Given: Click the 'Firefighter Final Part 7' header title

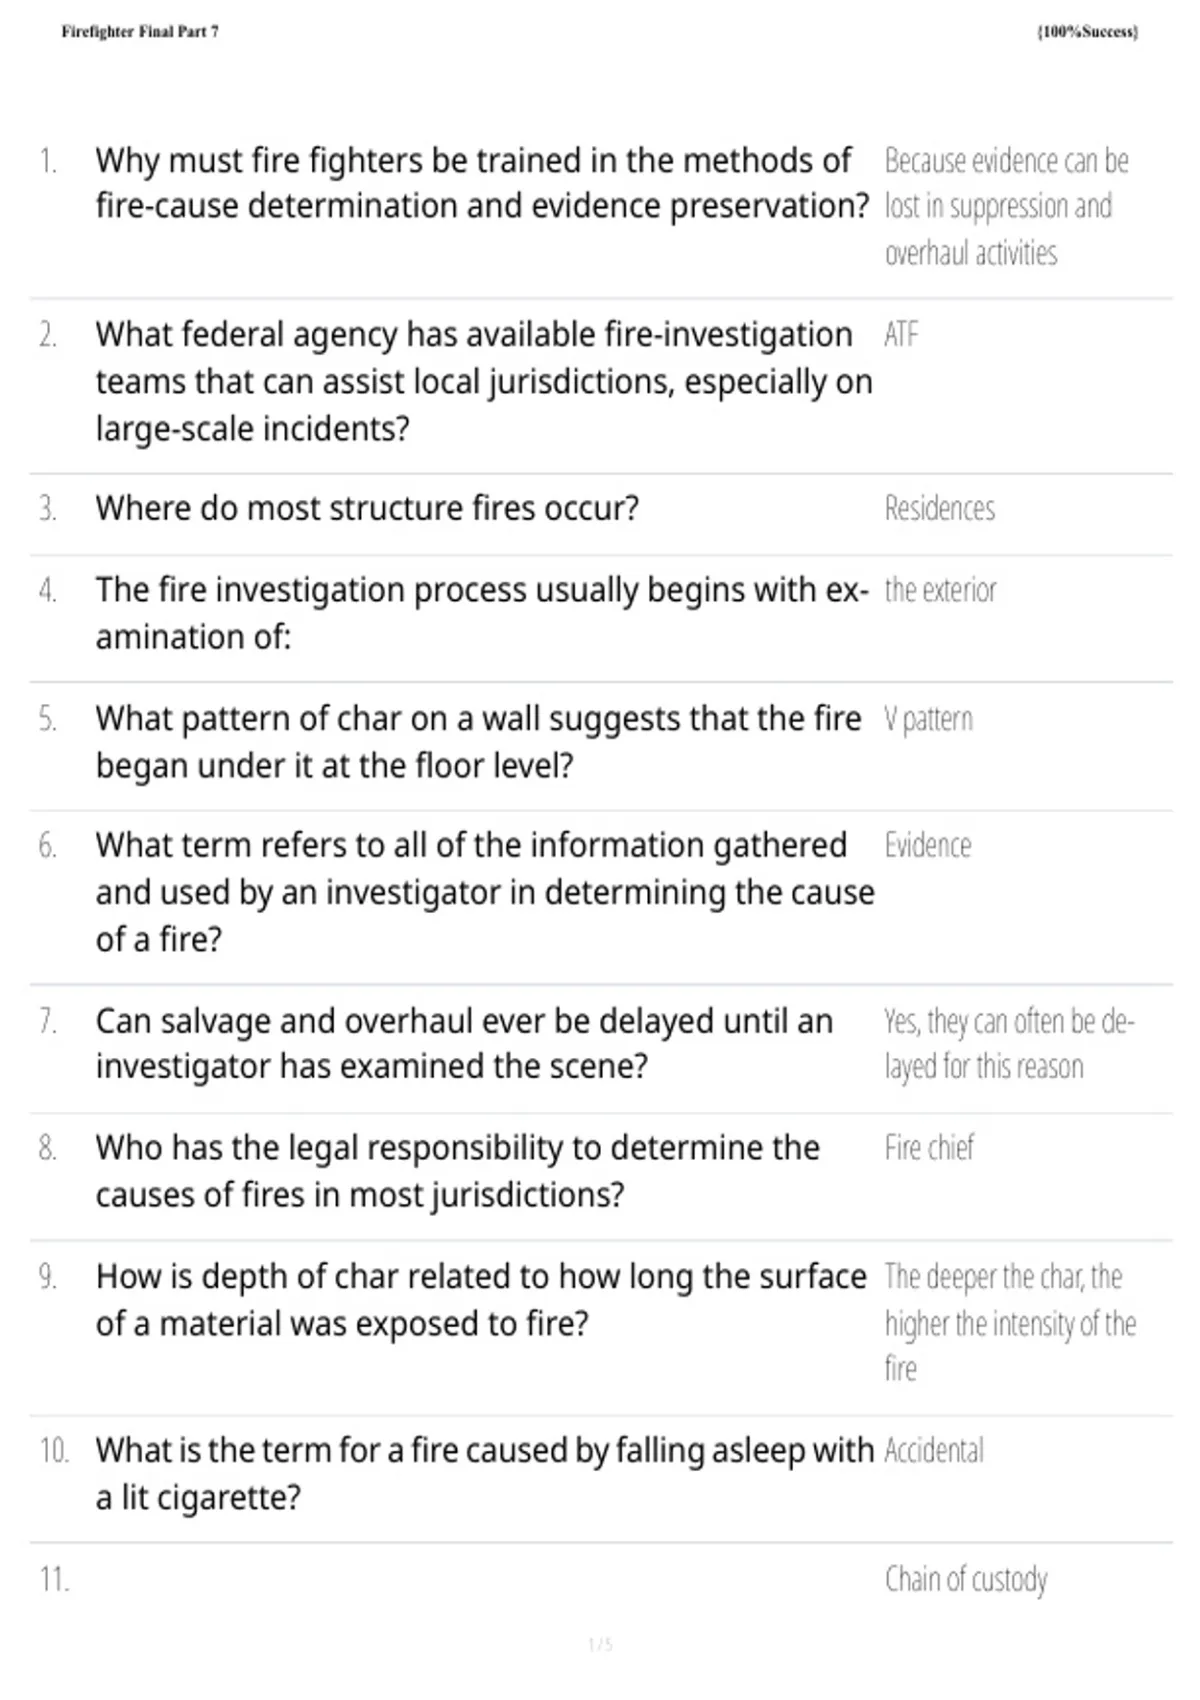Looking at the screenshot, I should [x=140, y=32].
